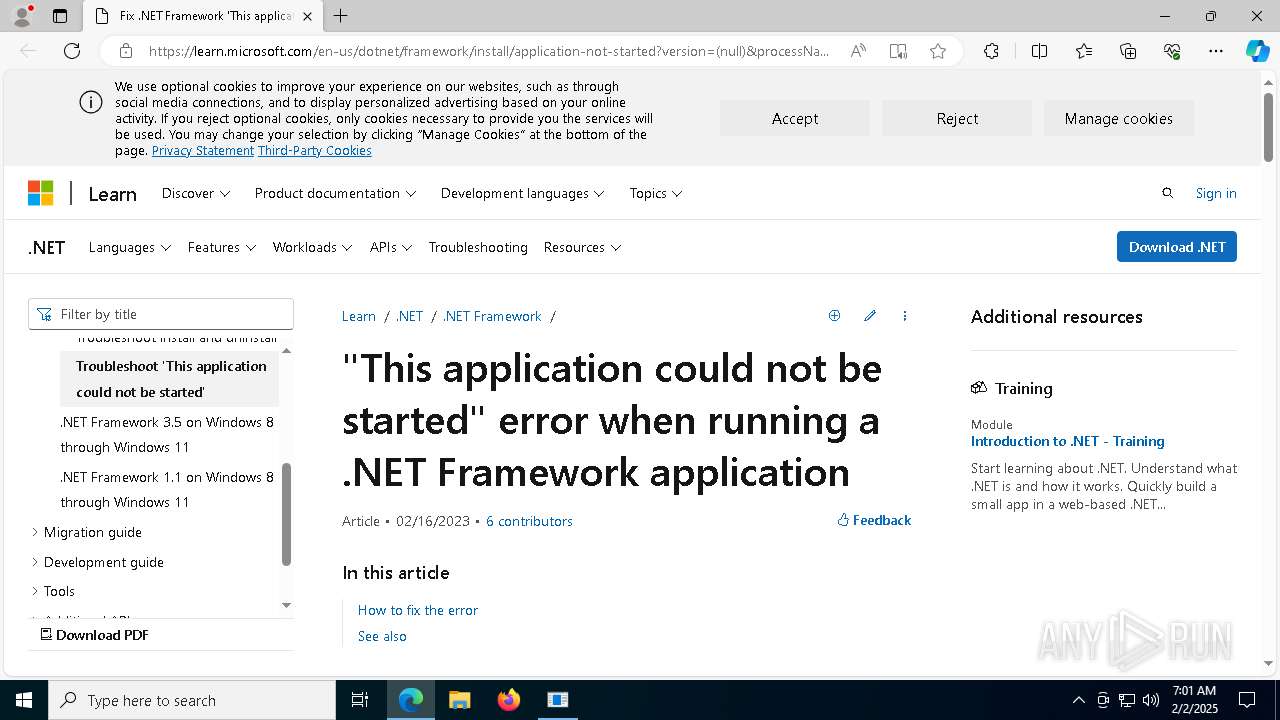Open Collections panel
Image resolution: width=1280 pixels, height=720 pixels.
[x=1128, y=51]
